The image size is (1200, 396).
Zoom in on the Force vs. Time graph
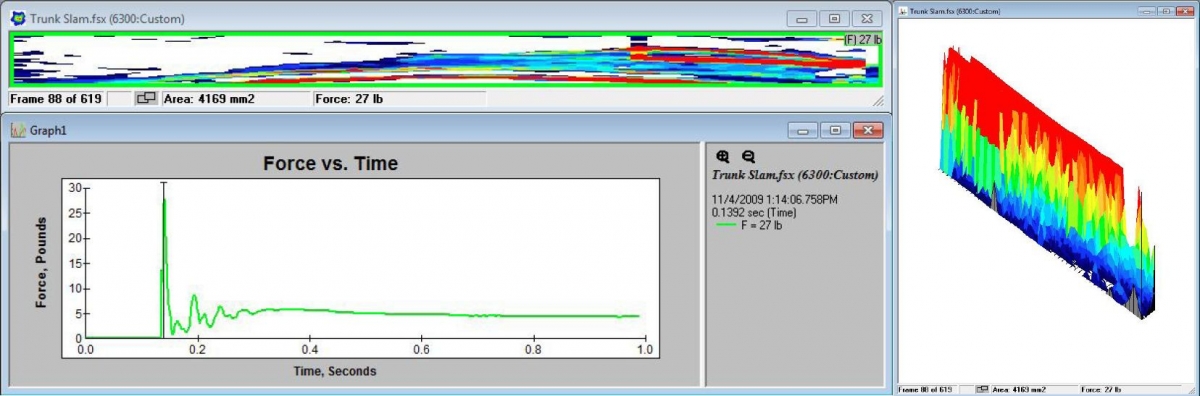(724, 156)
